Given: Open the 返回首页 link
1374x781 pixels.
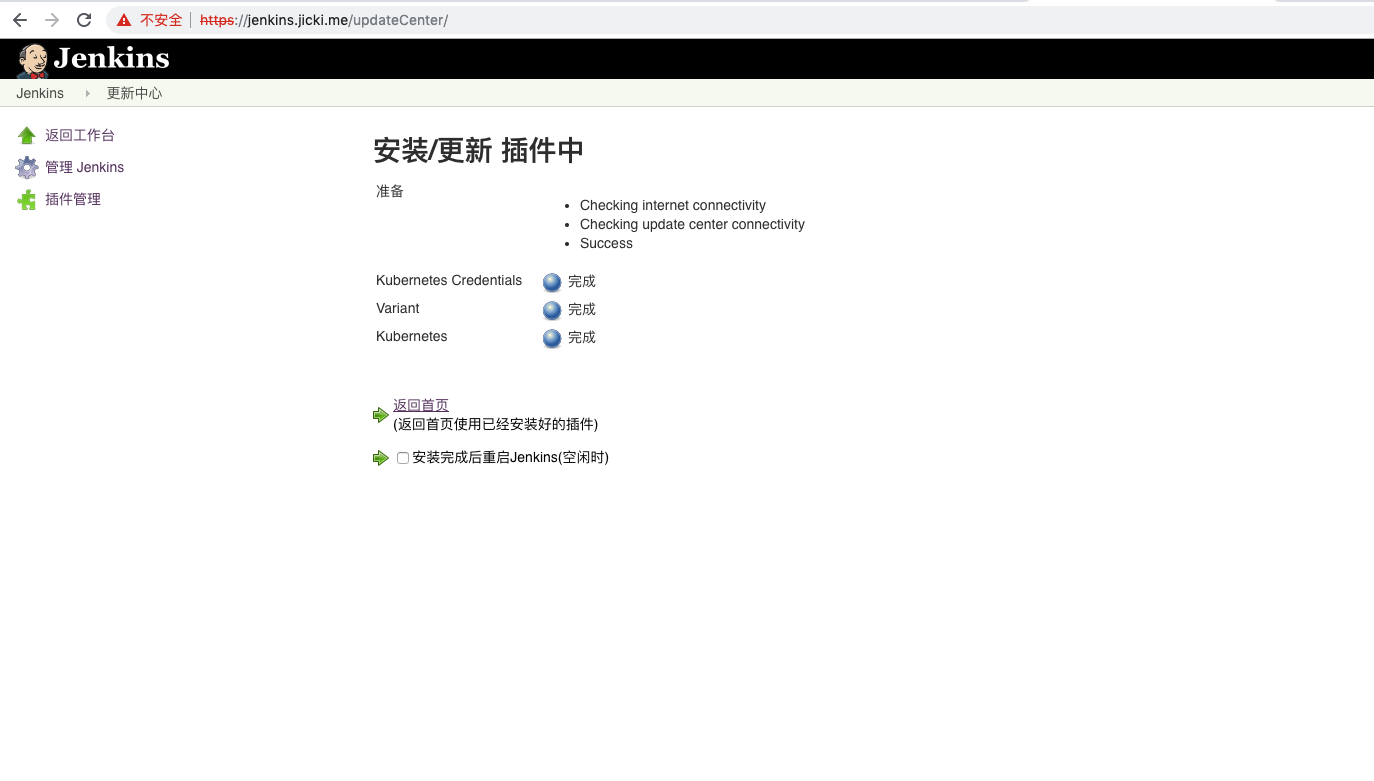Looking at the screenshot, I should click(420, 404).
